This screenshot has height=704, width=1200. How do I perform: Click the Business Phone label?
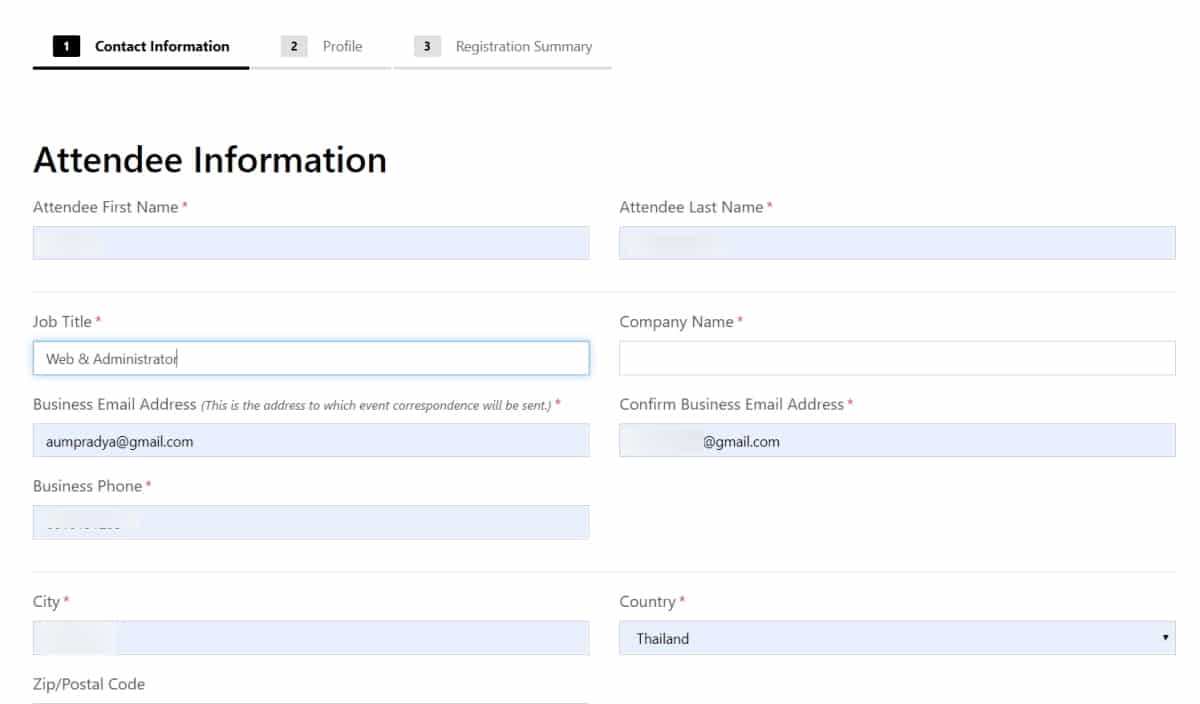tap(87, 486)
